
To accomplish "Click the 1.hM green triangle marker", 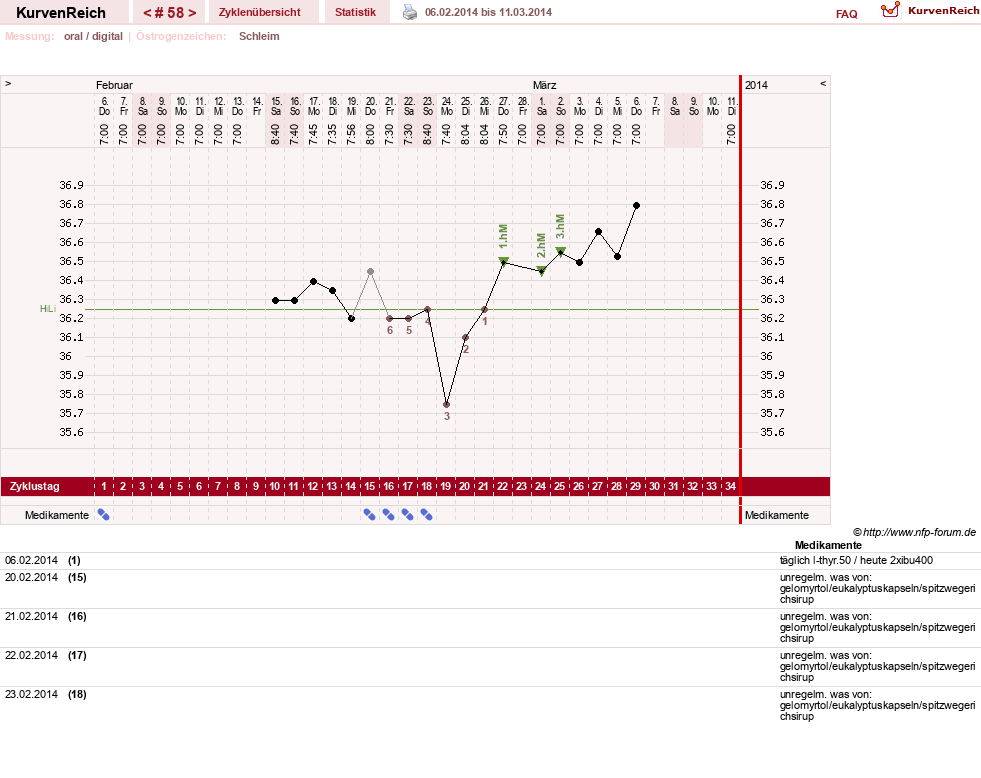I will pyautogui.click(x=504, y=261).
